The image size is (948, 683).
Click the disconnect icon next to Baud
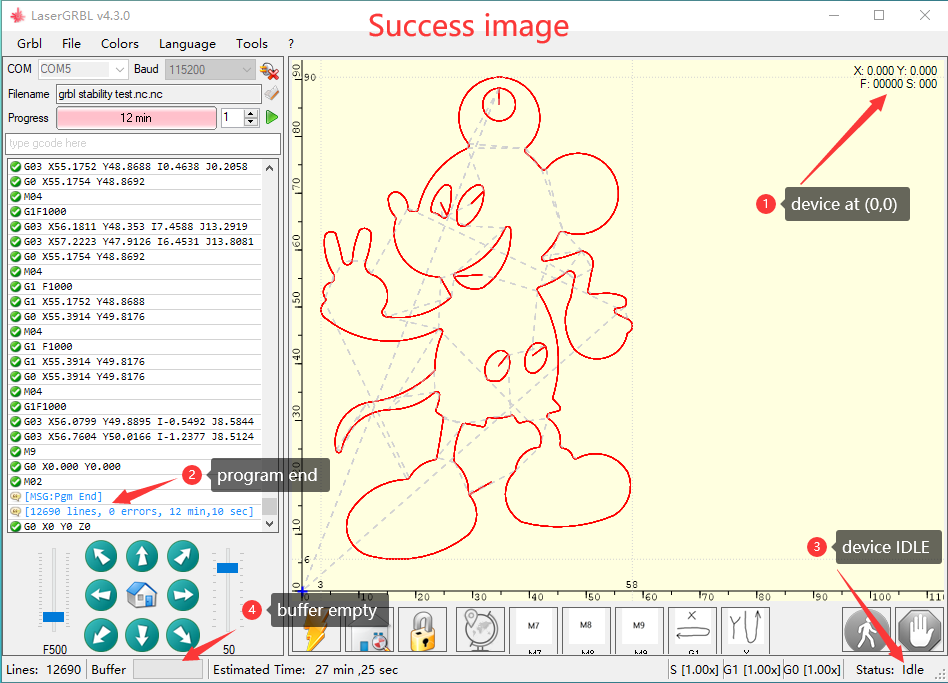(268, 70)
